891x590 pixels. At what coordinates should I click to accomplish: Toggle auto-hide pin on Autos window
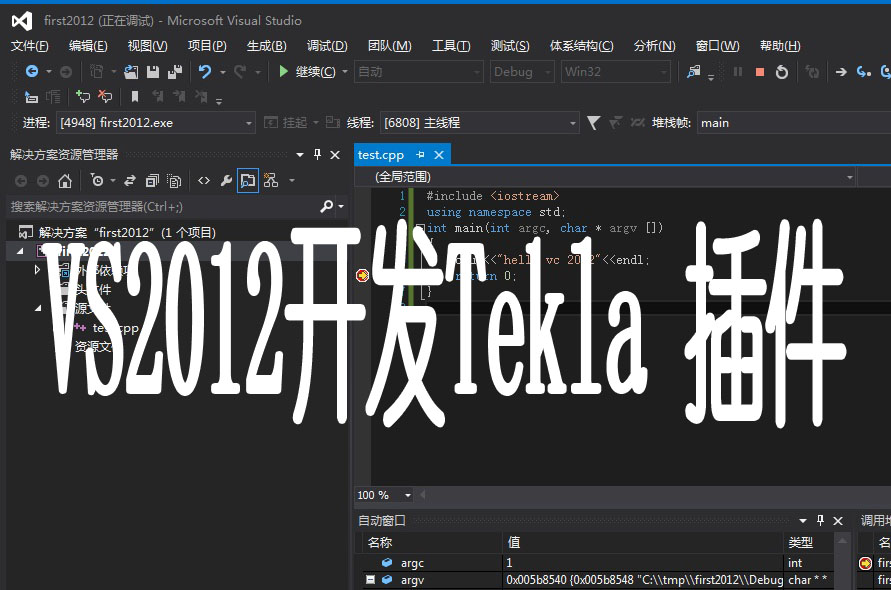point(820,520)
